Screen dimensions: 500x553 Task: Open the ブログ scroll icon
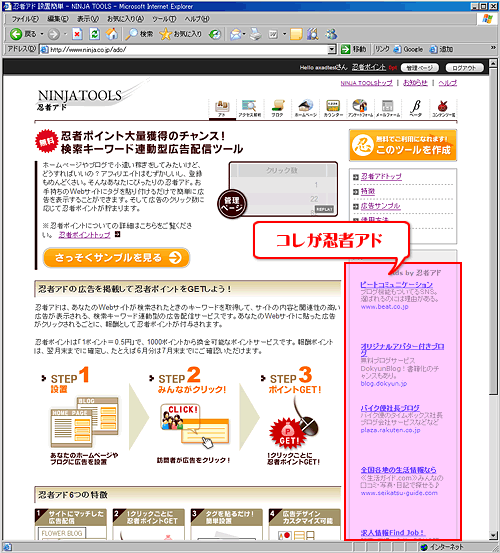pos(278,108)
